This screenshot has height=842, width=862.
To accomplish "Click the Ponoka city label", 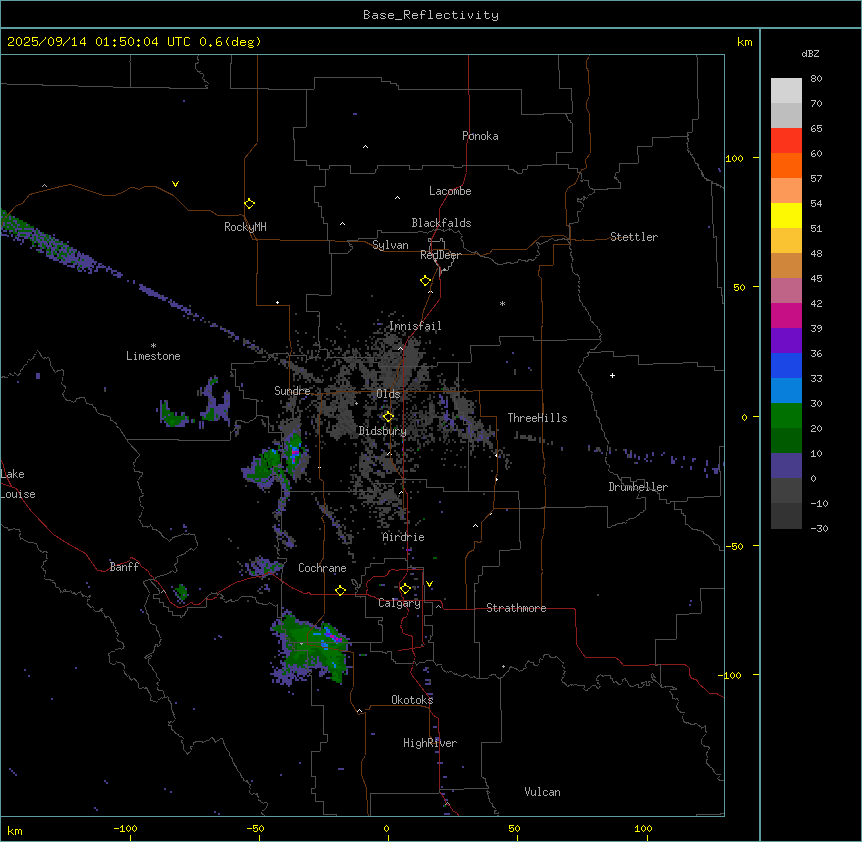I will (480, 136).
